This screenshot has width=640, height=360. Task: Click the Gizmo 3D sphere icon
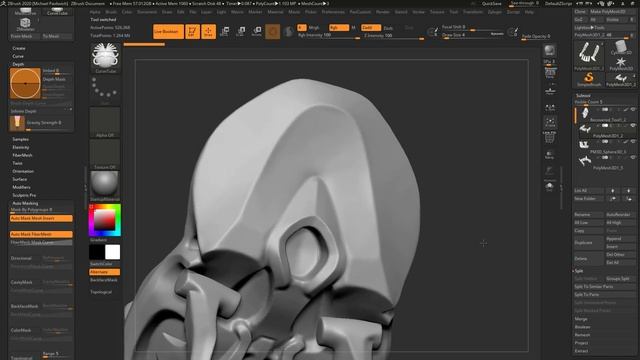click(272, 31)
